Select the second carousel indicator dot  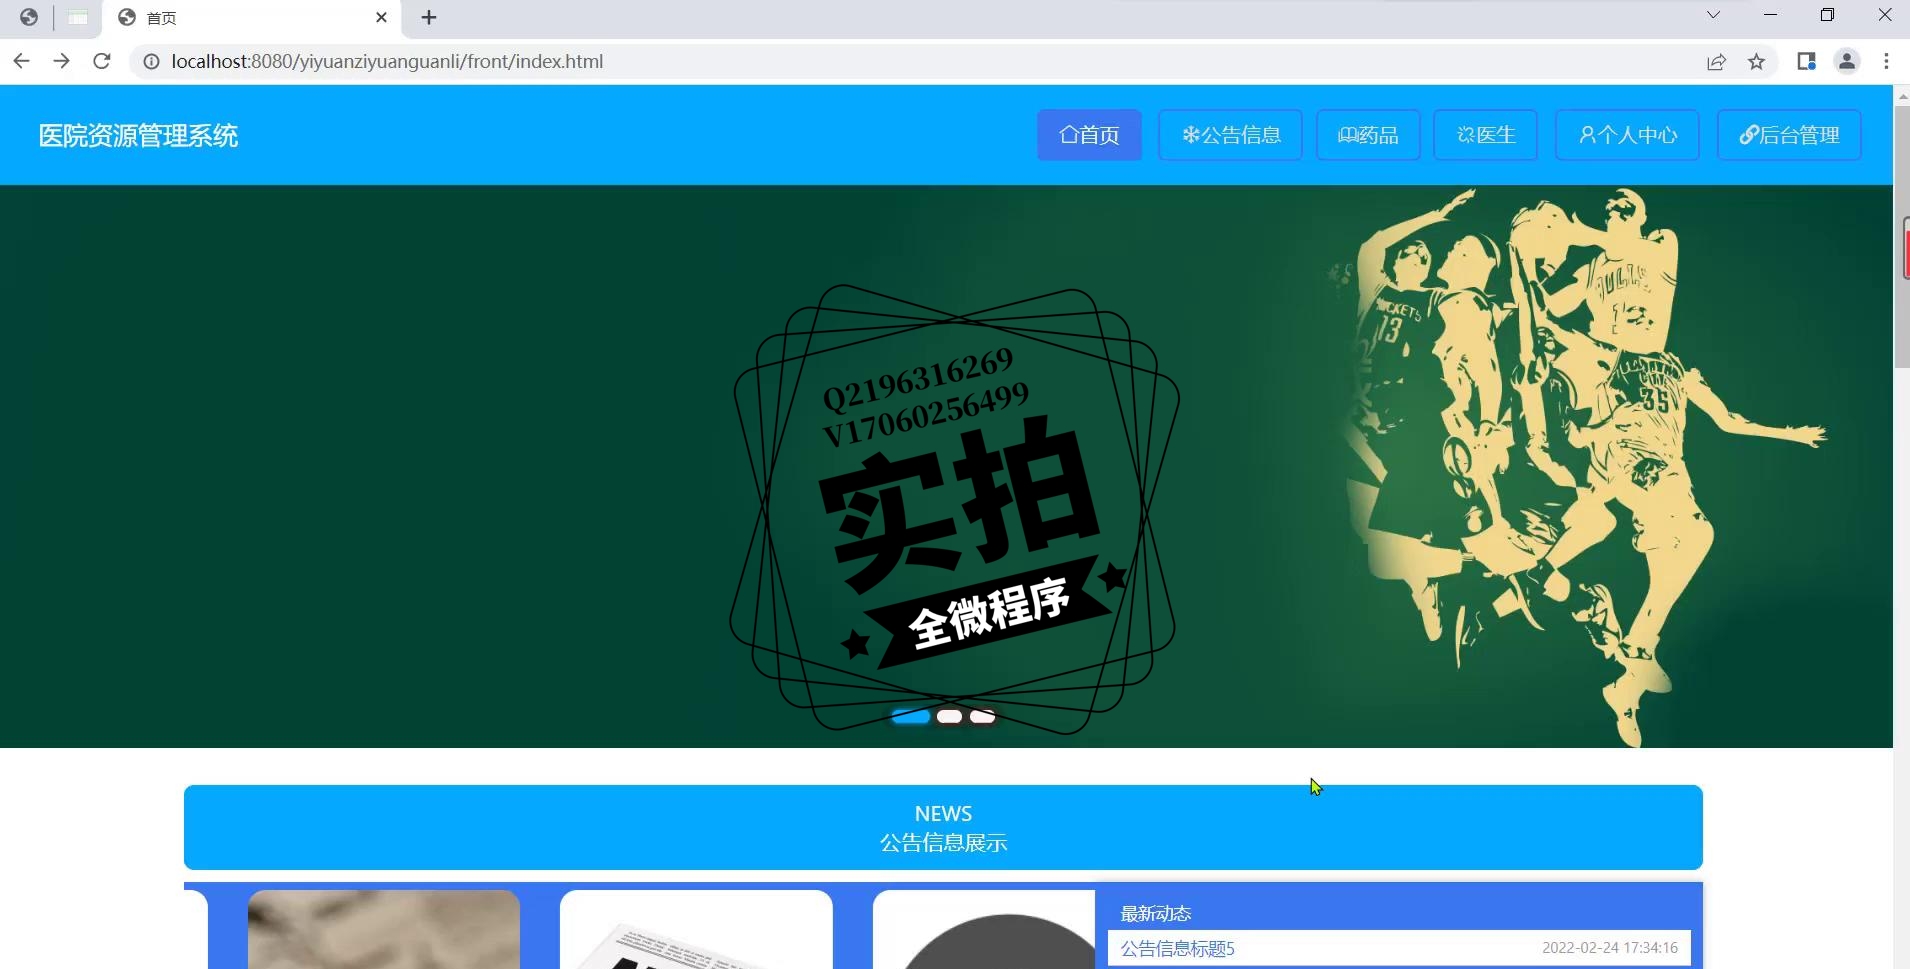[x=949, y=716]
